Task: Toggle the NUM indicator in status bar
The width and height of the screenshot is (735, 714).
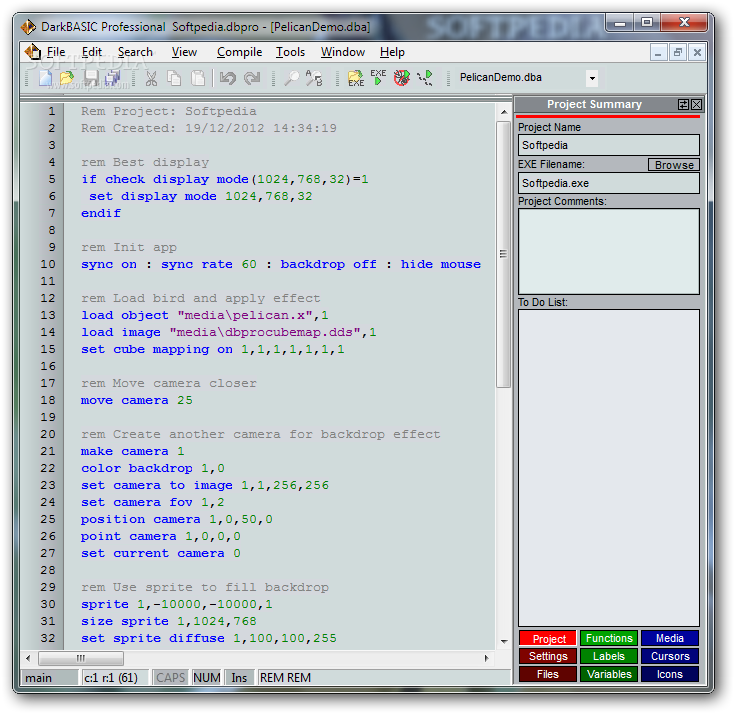Action: (x=207, y=678)
